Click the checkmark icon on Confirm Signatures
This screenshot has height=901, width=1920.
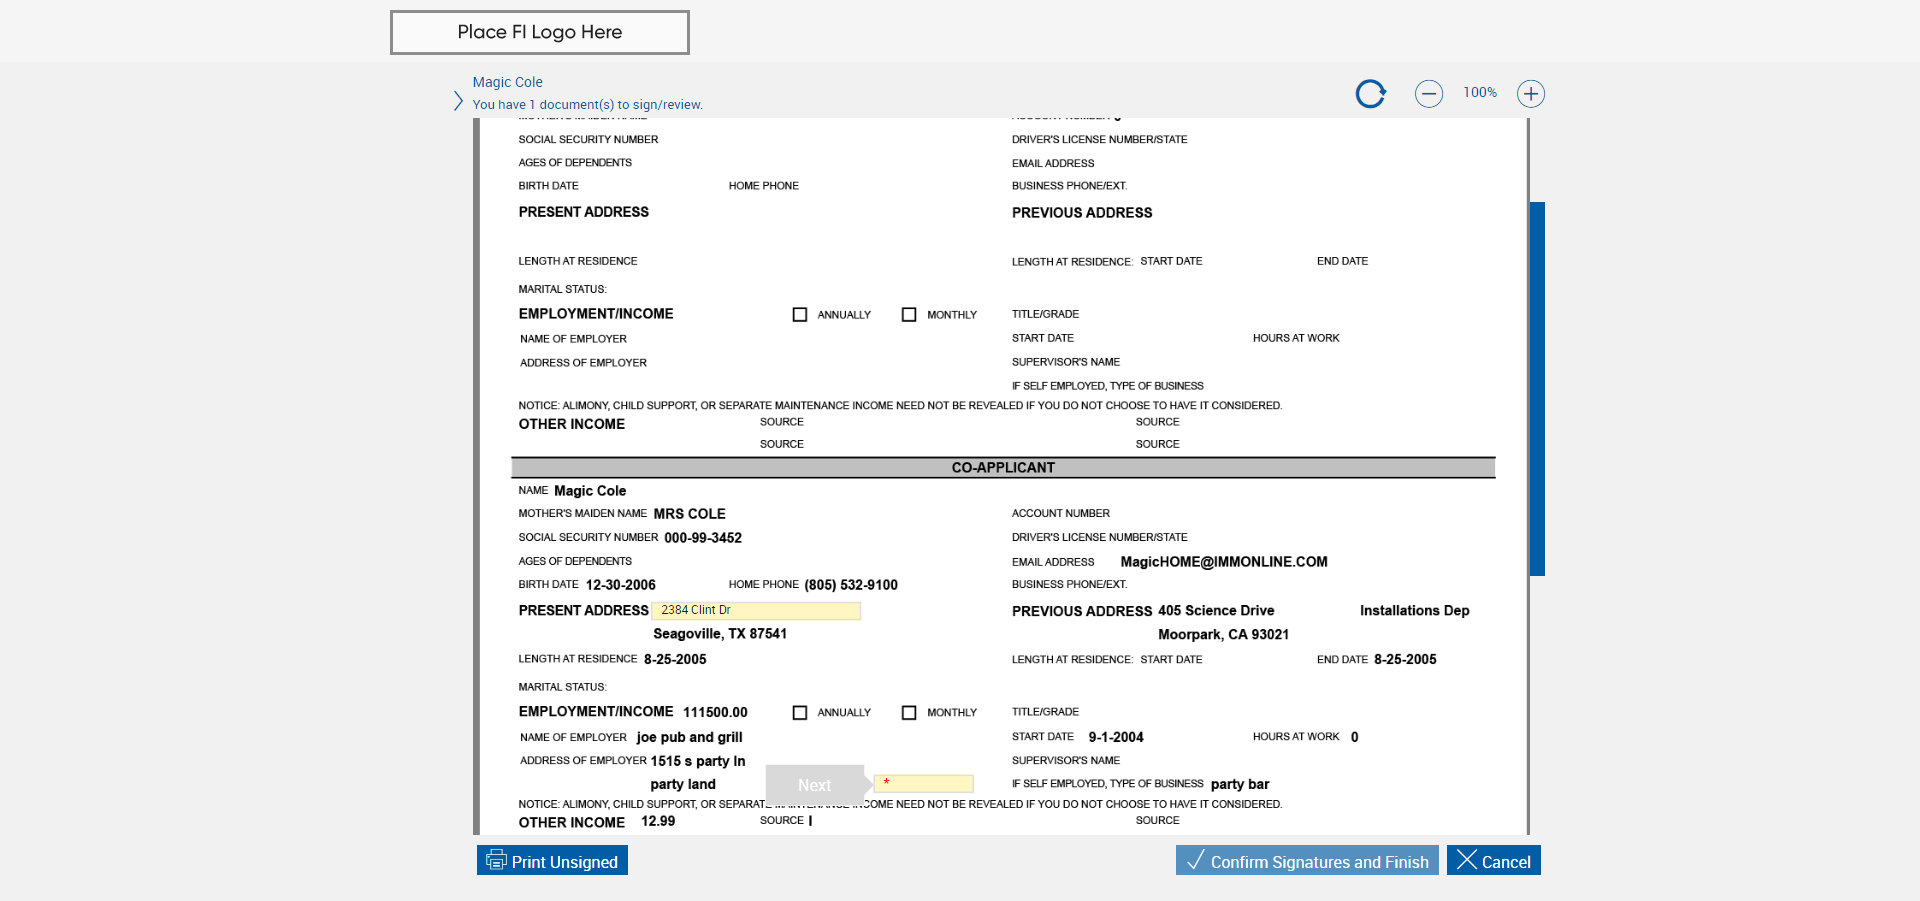[x=1195, y=860]
